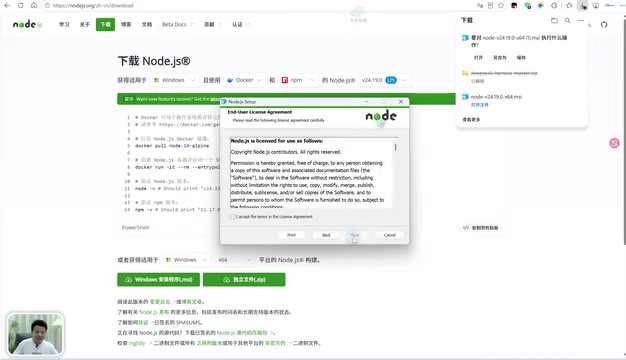Open the Docker install method dropdown
Viewport: 626px width, 360px height.
click(244, 80)
